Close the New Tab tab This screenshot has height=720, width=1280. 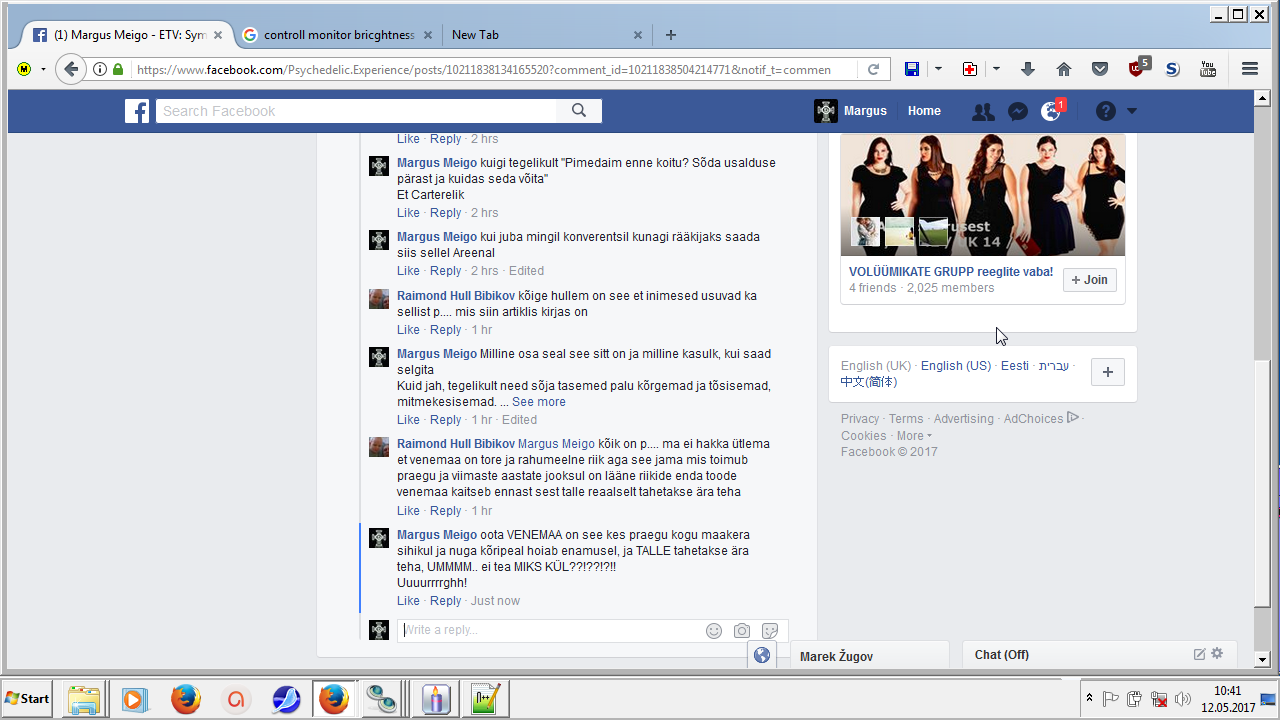(x=638, y=35)
